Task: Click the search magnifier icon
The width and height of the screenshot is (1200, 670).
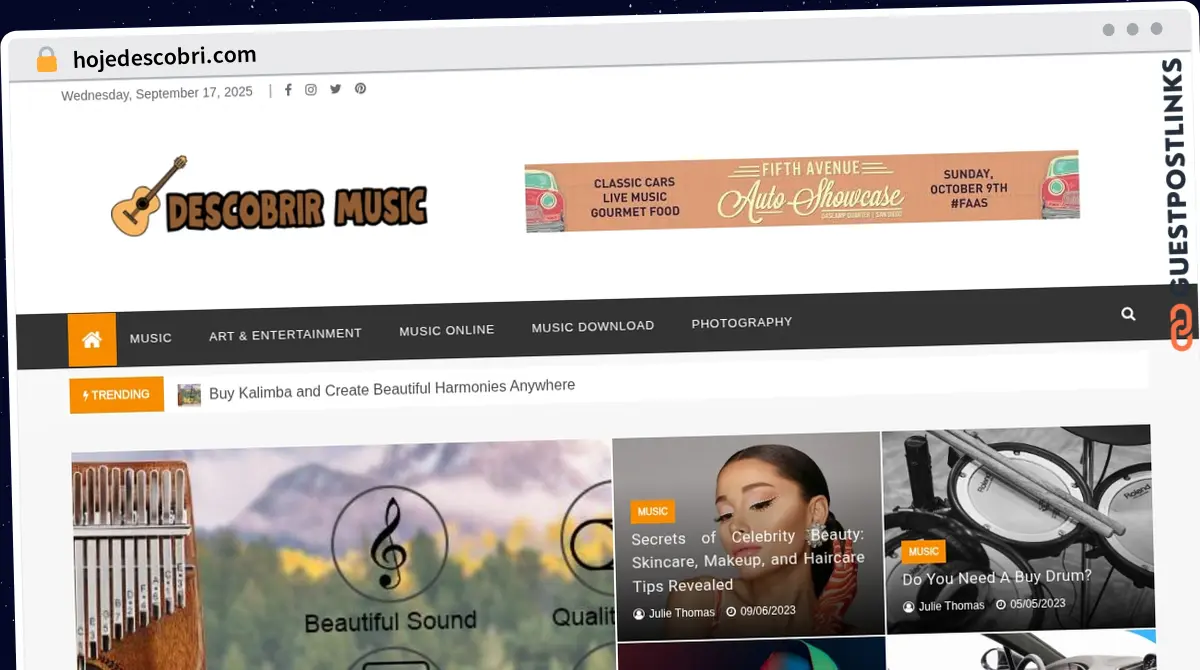Action: tap(1128, 313)
